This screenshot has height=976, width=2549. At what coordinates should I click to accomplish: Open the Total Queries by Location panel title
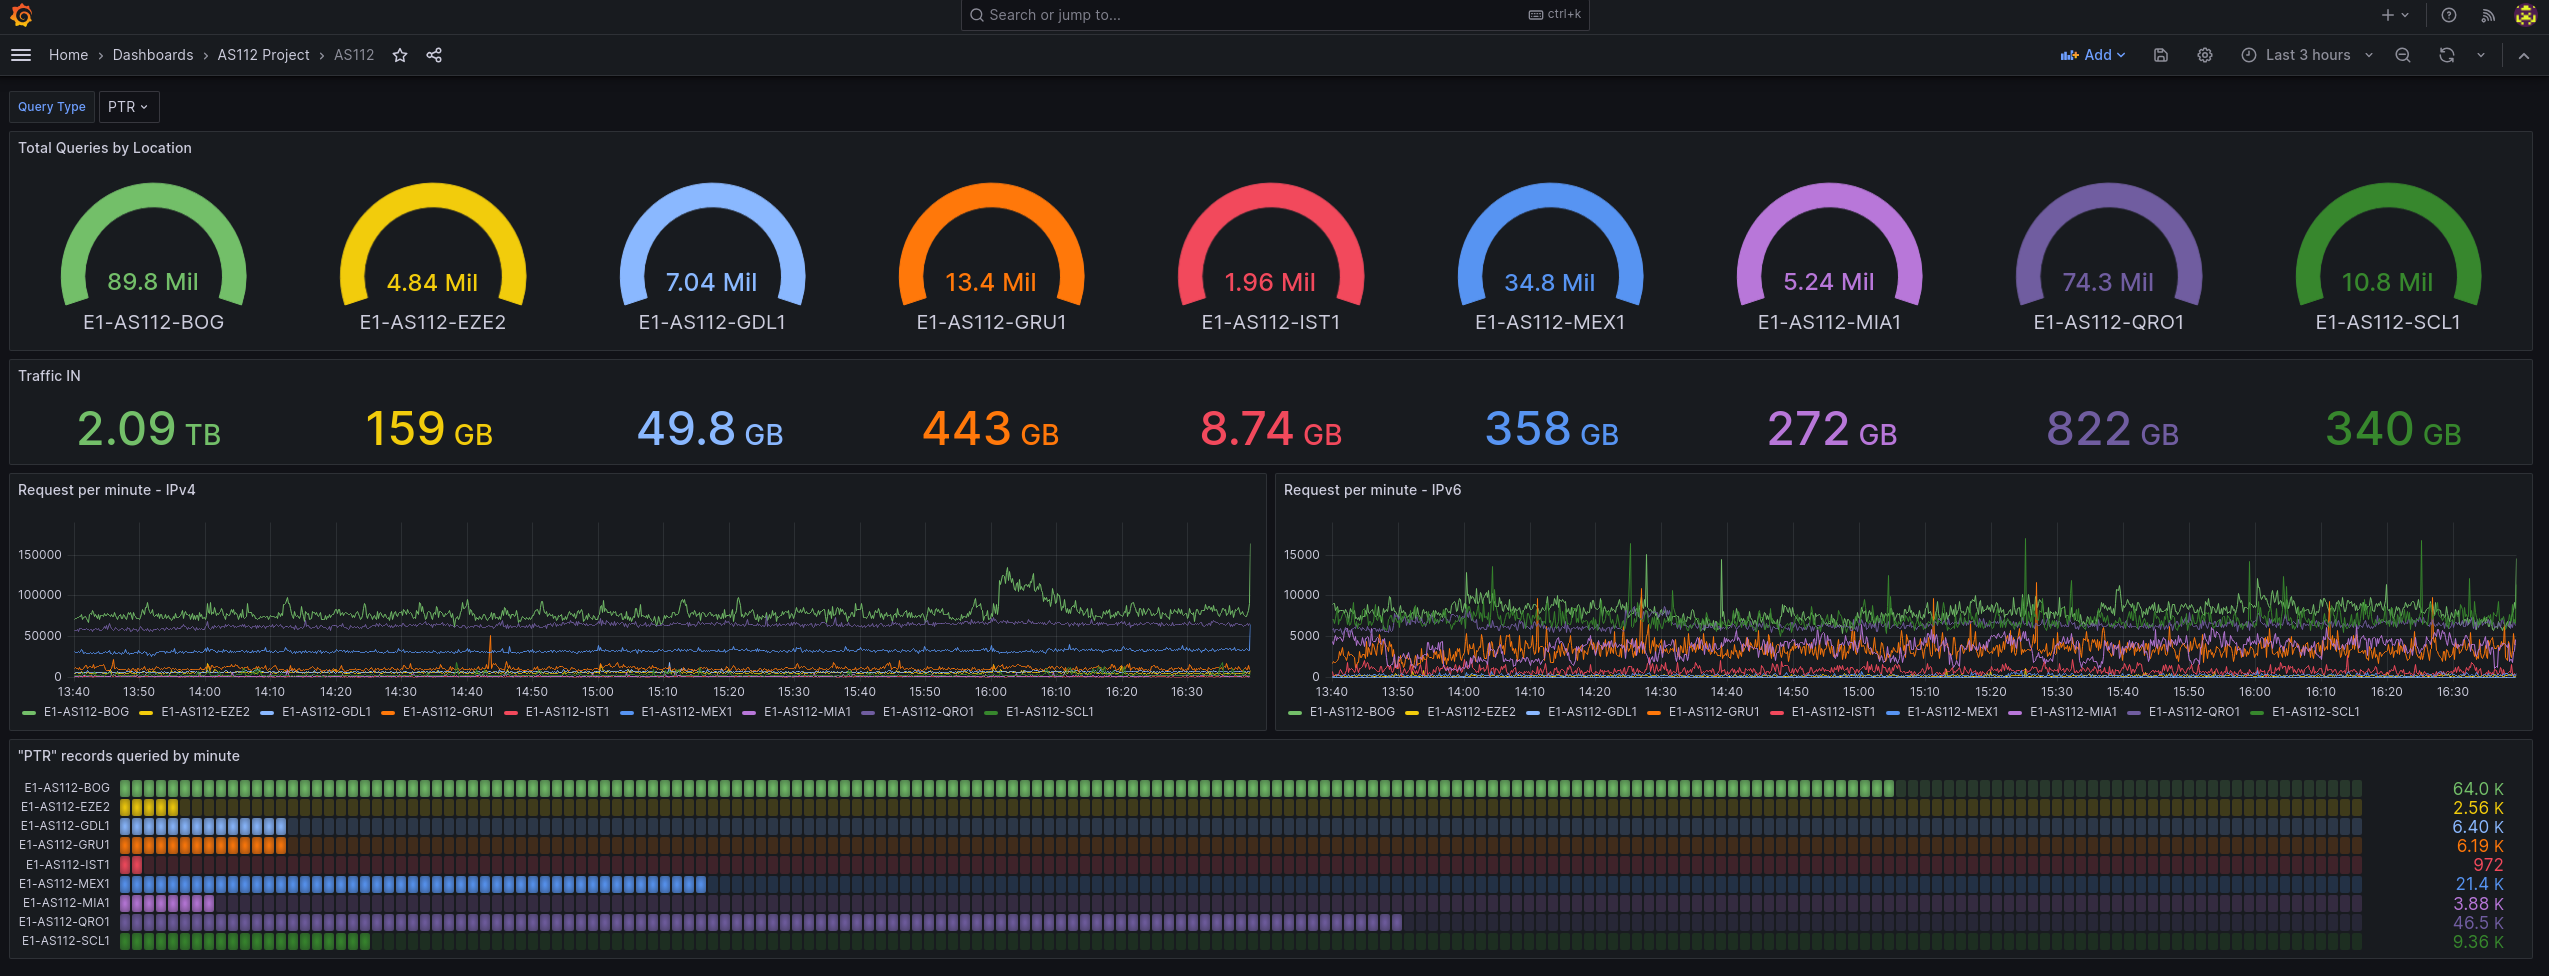coord(105,148)
